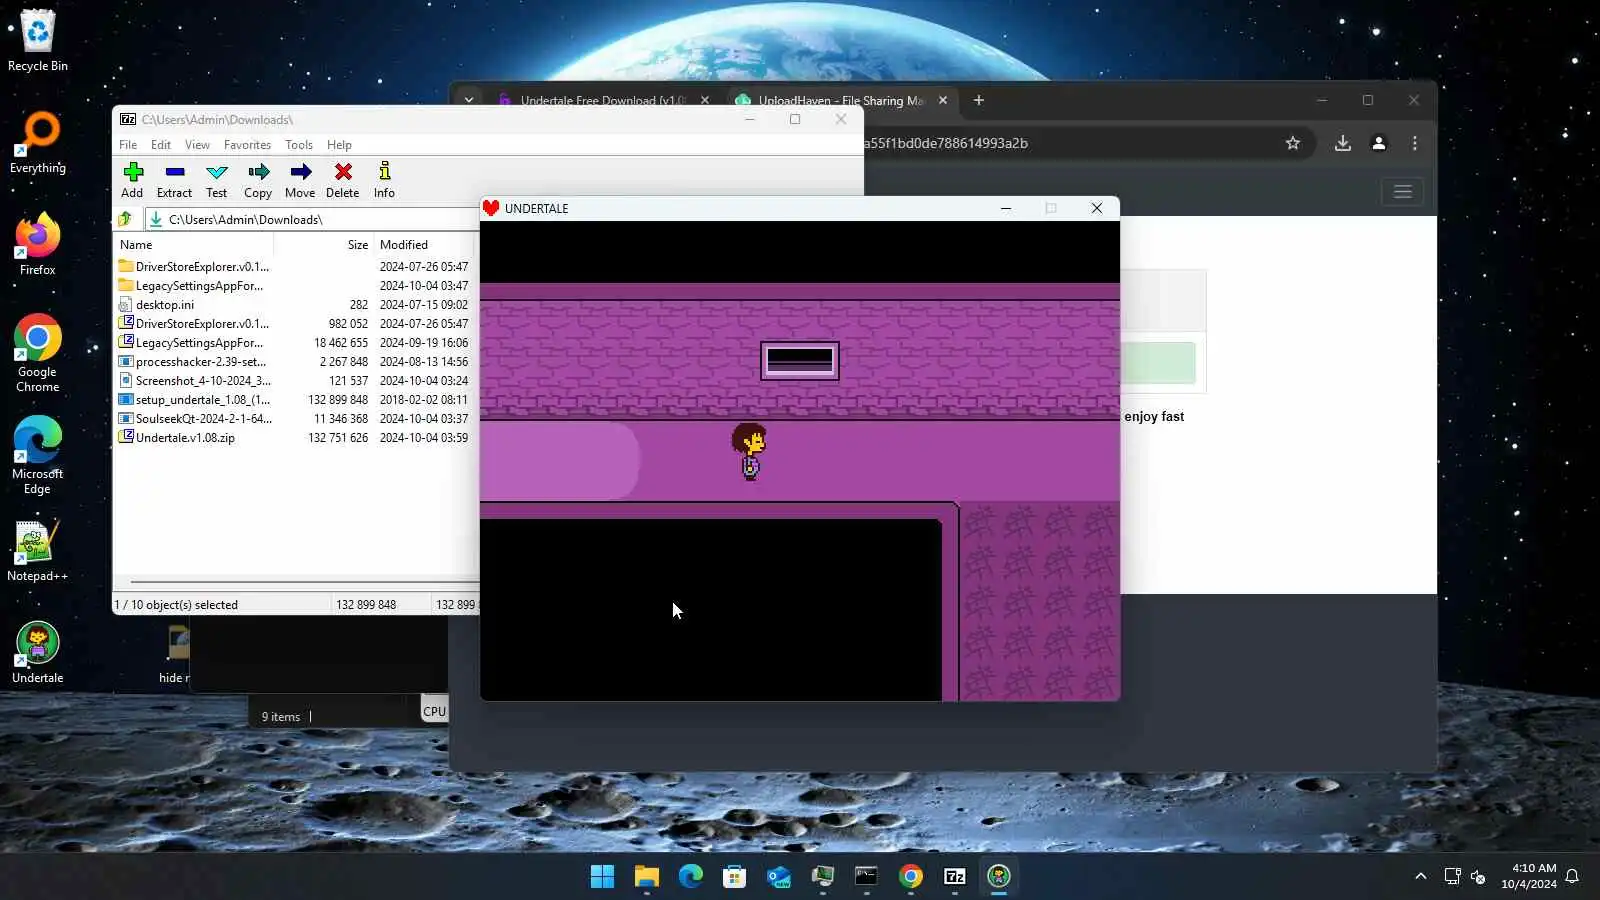Open the Favorites menu in 7-Zip

[247, 145]
